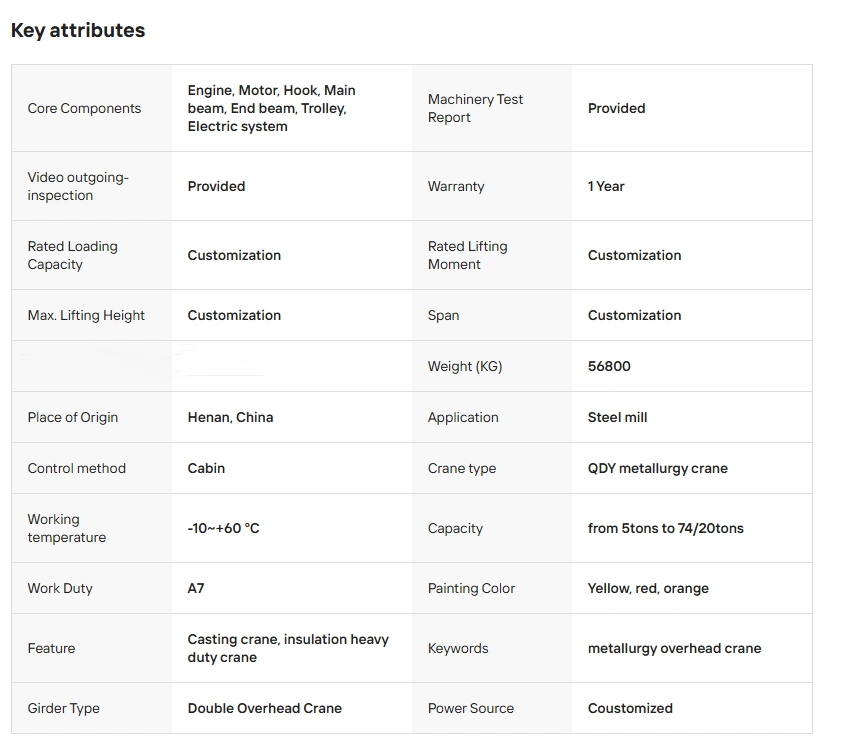
Task: Click the -10~+60 °C temperature value
Action: coord(223,528)
